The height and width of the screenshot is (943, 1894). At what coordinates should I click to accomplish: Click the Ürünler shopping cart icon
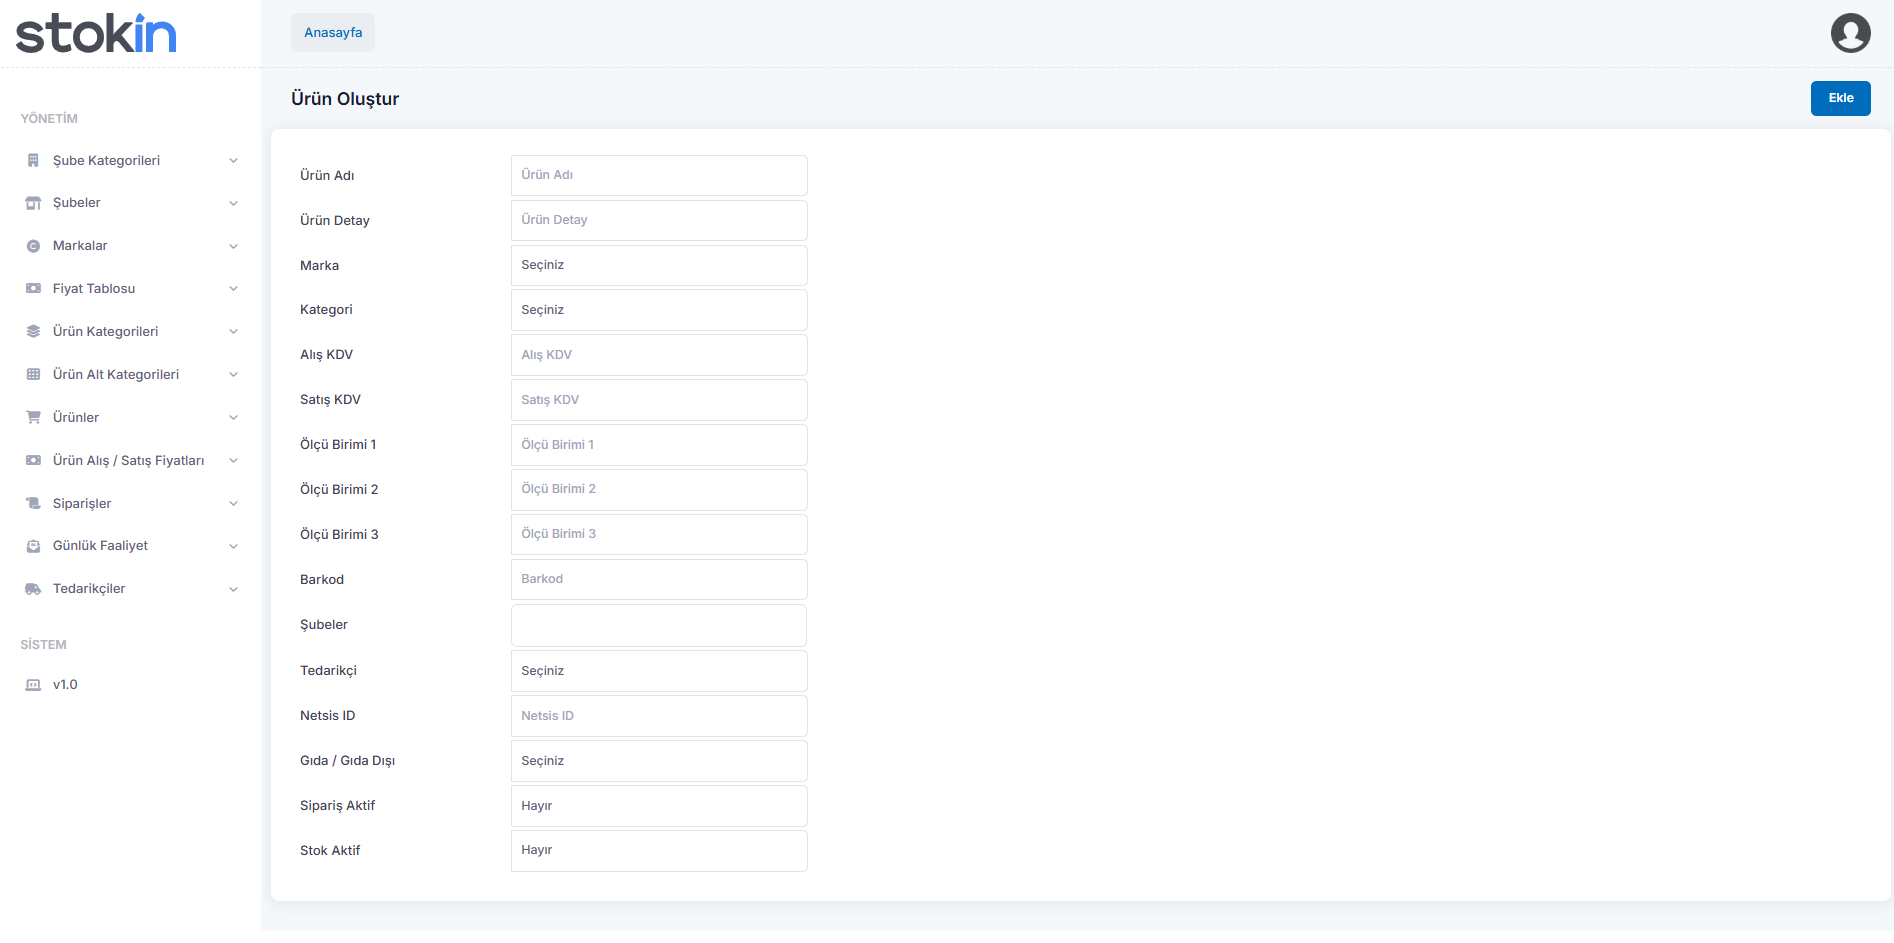33,418
